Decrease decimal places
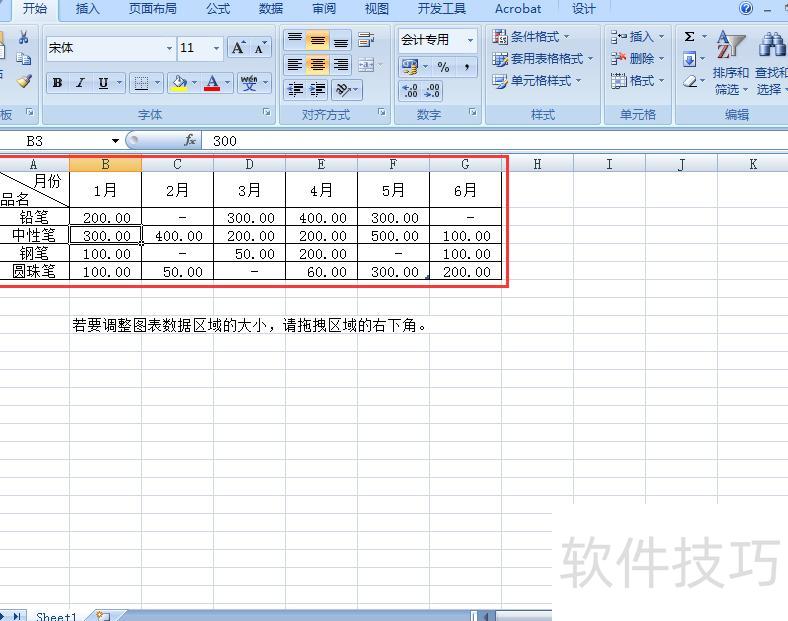Screen dimensions: 788x621 [432, 90]
